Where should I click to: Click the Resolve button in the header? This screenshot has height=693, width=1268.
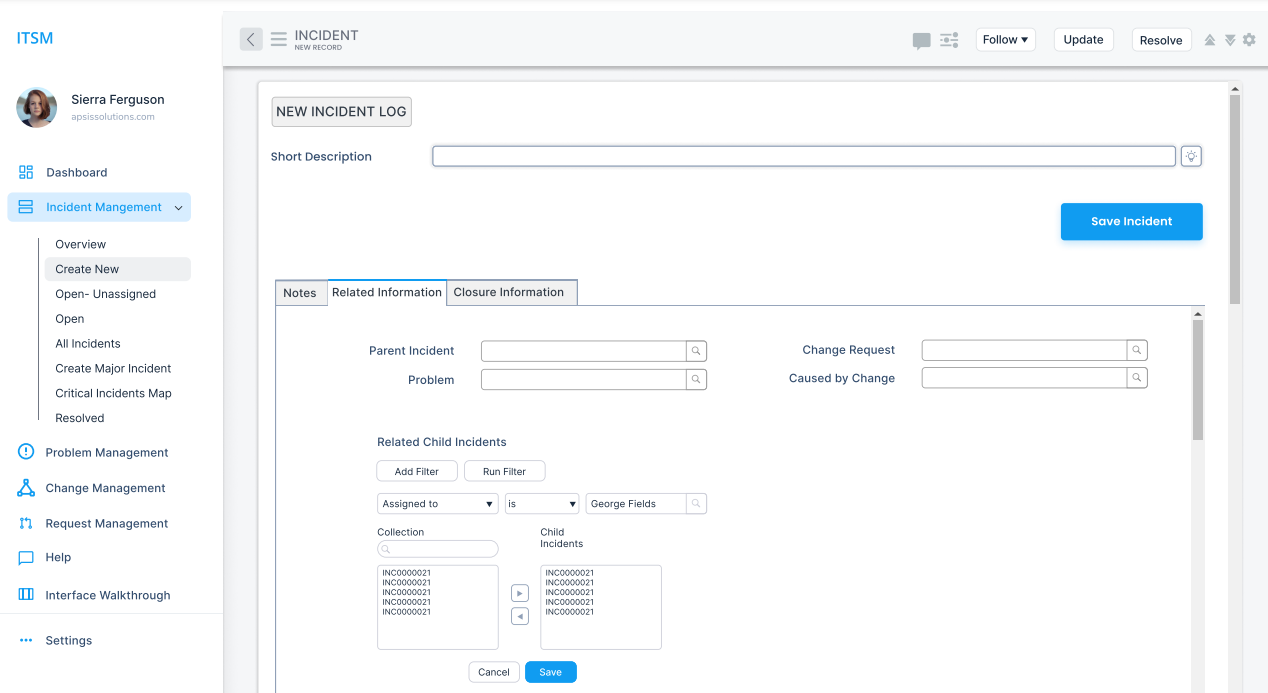click(x=1161, y=39)
